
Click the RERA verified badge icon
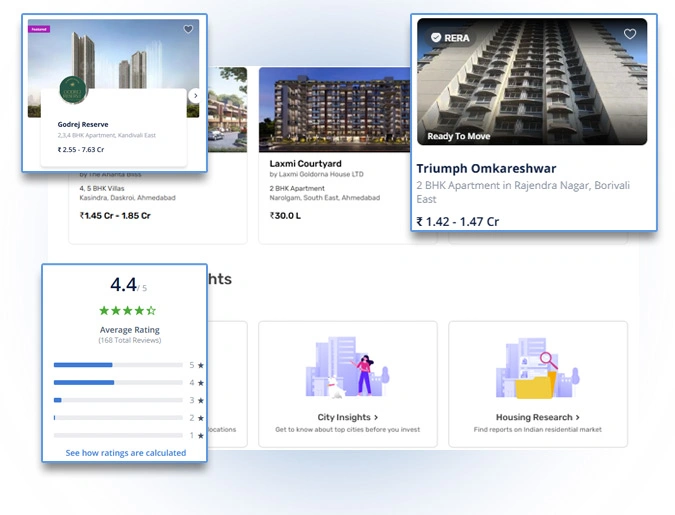click(436, 37)
